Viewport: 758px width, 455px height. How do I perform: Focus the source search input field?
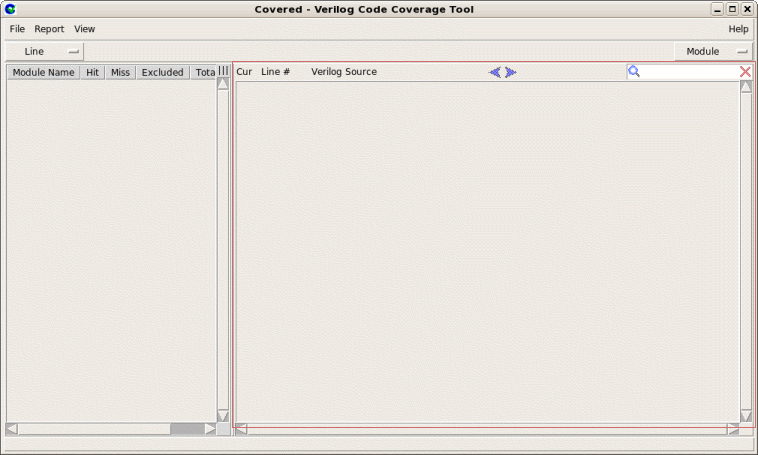(689, 72)
